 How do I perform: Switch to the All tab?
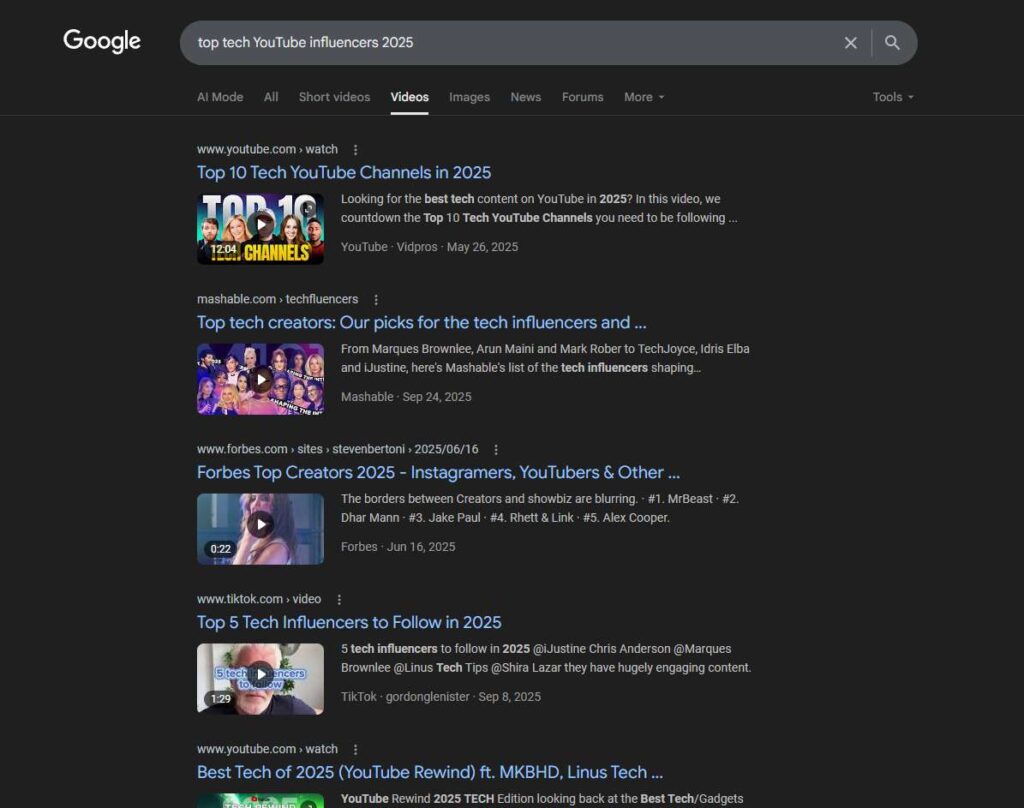(271, 97)
